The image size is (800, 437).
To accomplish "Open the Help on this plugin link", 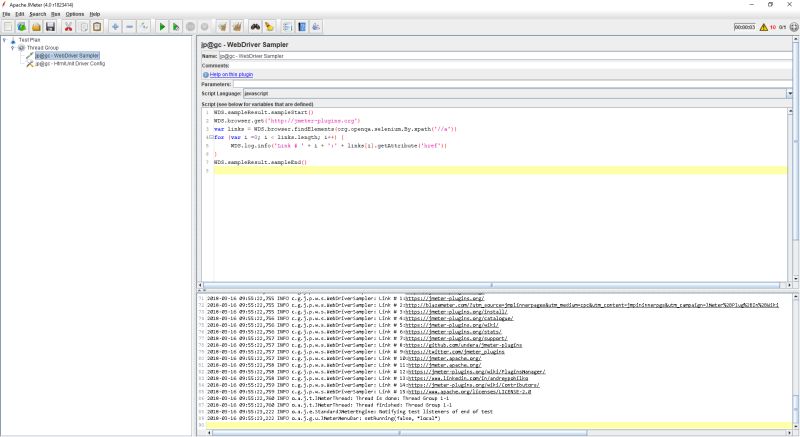I will click(231, 74).
